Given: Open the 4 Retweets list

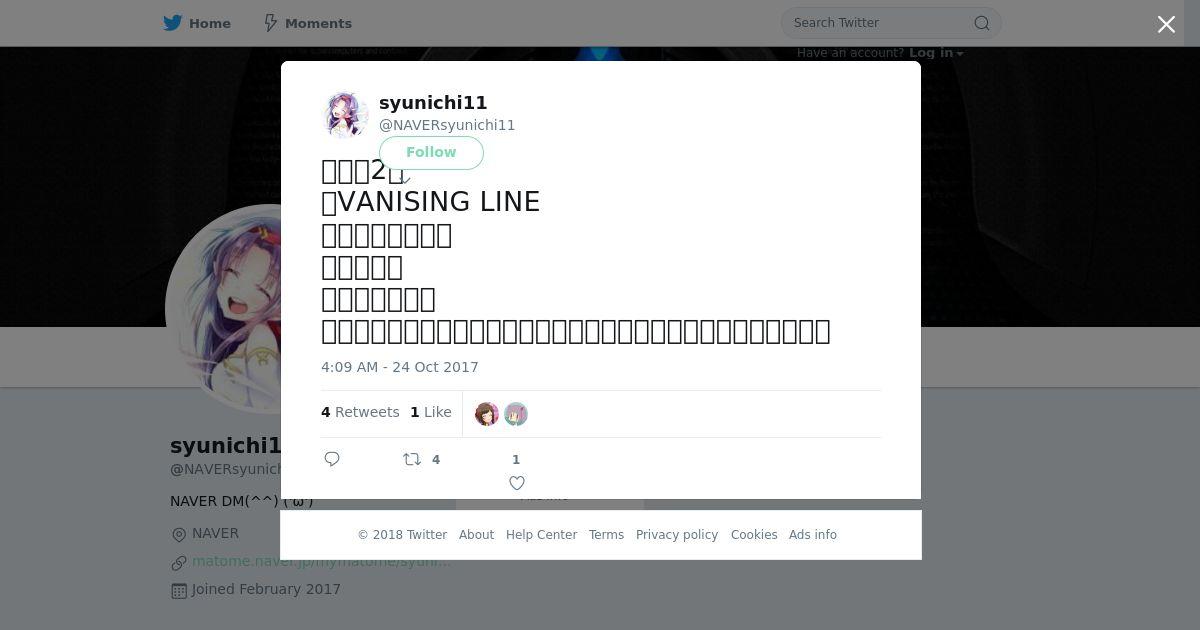Looking at the screenshot, I should (360, 412).
